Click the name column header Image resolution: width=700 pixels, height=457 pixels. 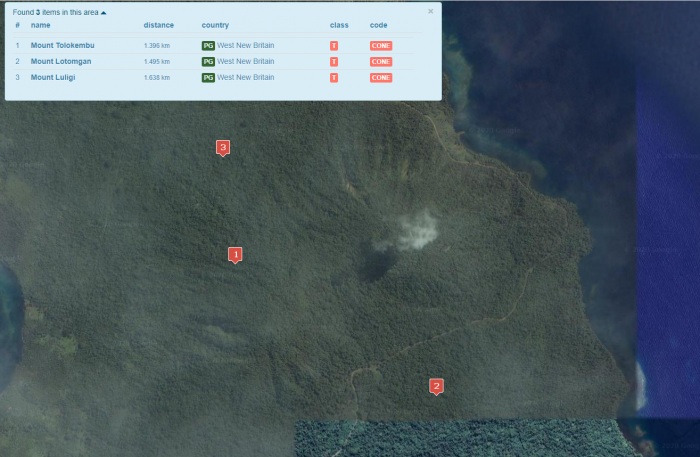[x=40, y=24]
